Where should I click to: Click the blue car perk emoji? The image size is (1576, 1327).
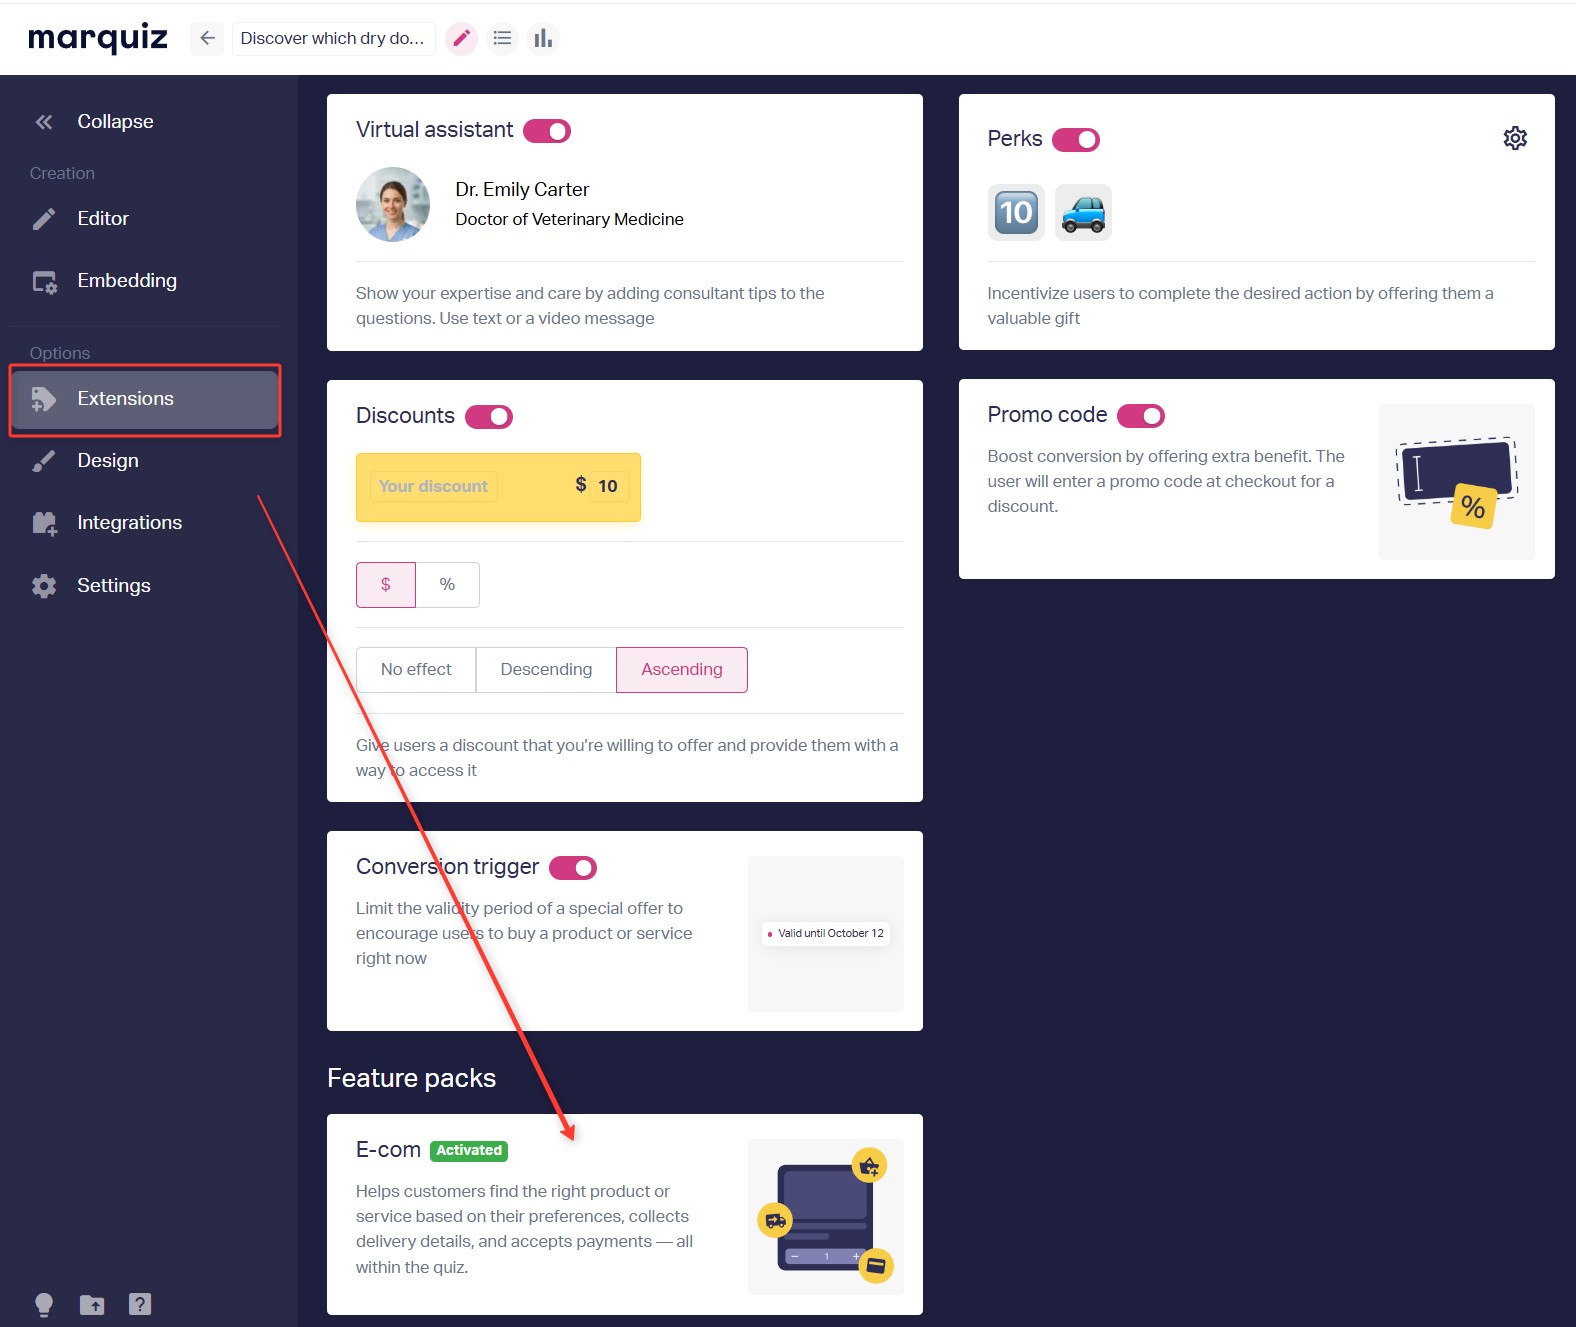1083,213
